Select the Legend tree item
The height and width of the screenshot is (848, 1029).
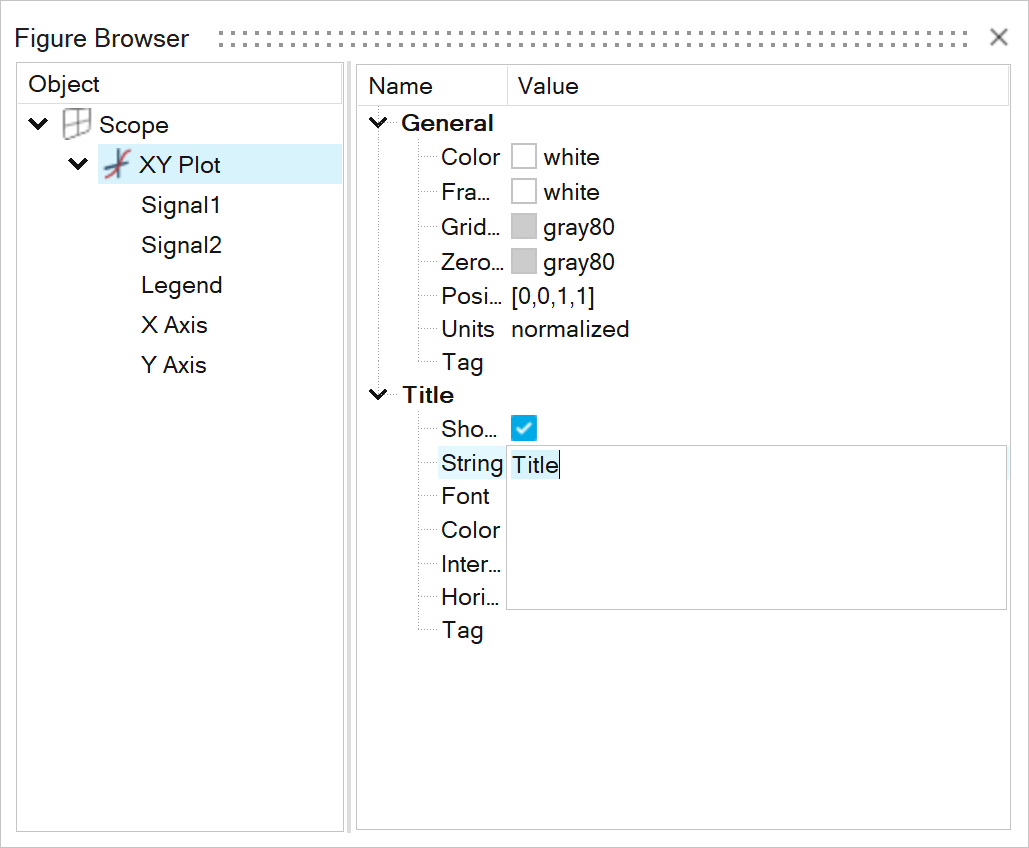click(x=181, y=285)
